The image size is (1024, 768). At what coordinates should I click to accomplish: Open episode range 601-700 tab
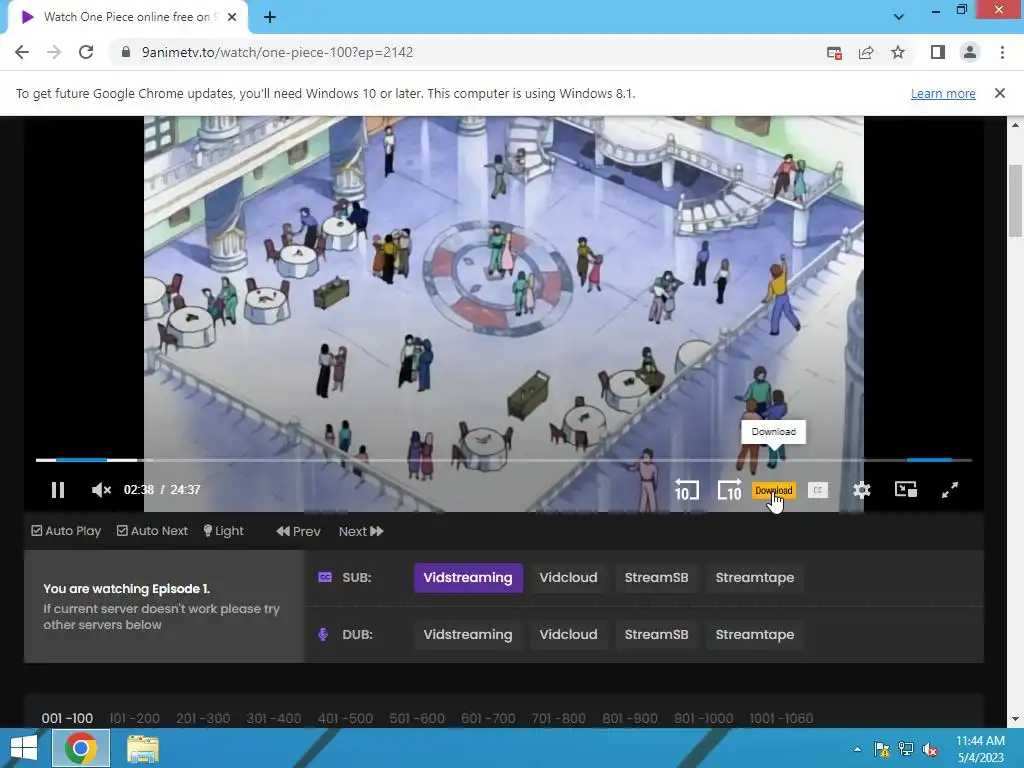488,718
